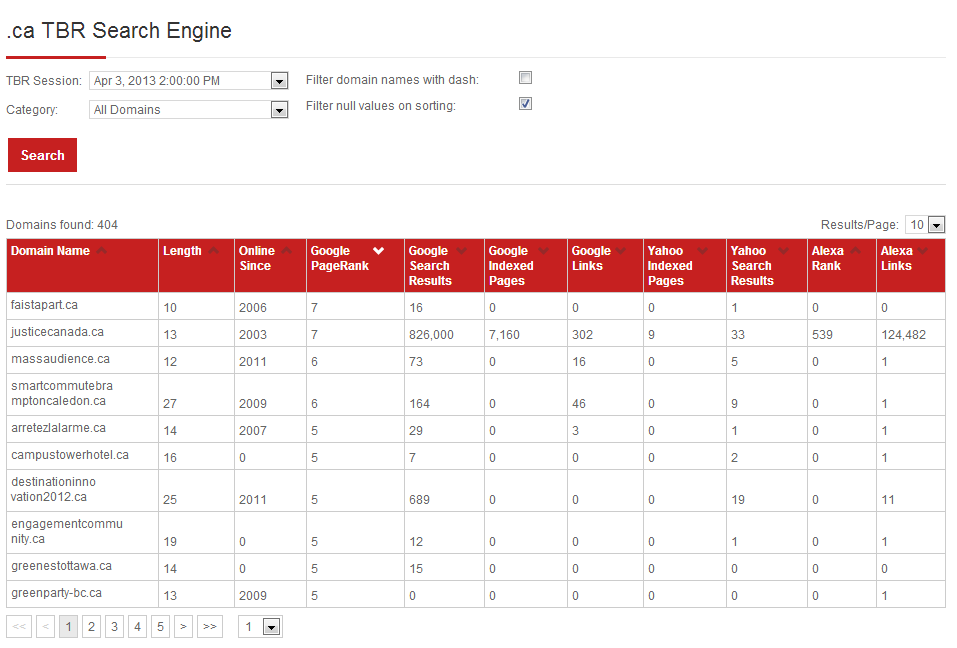The height and width of the screenshot is (648, 957).
Task: Go to results page 3
Action: (x=114, y=627)
